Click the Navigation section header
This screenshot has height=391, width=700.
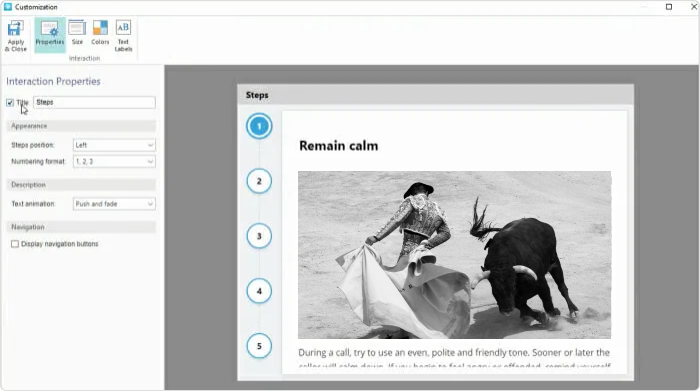coord(81,227)
